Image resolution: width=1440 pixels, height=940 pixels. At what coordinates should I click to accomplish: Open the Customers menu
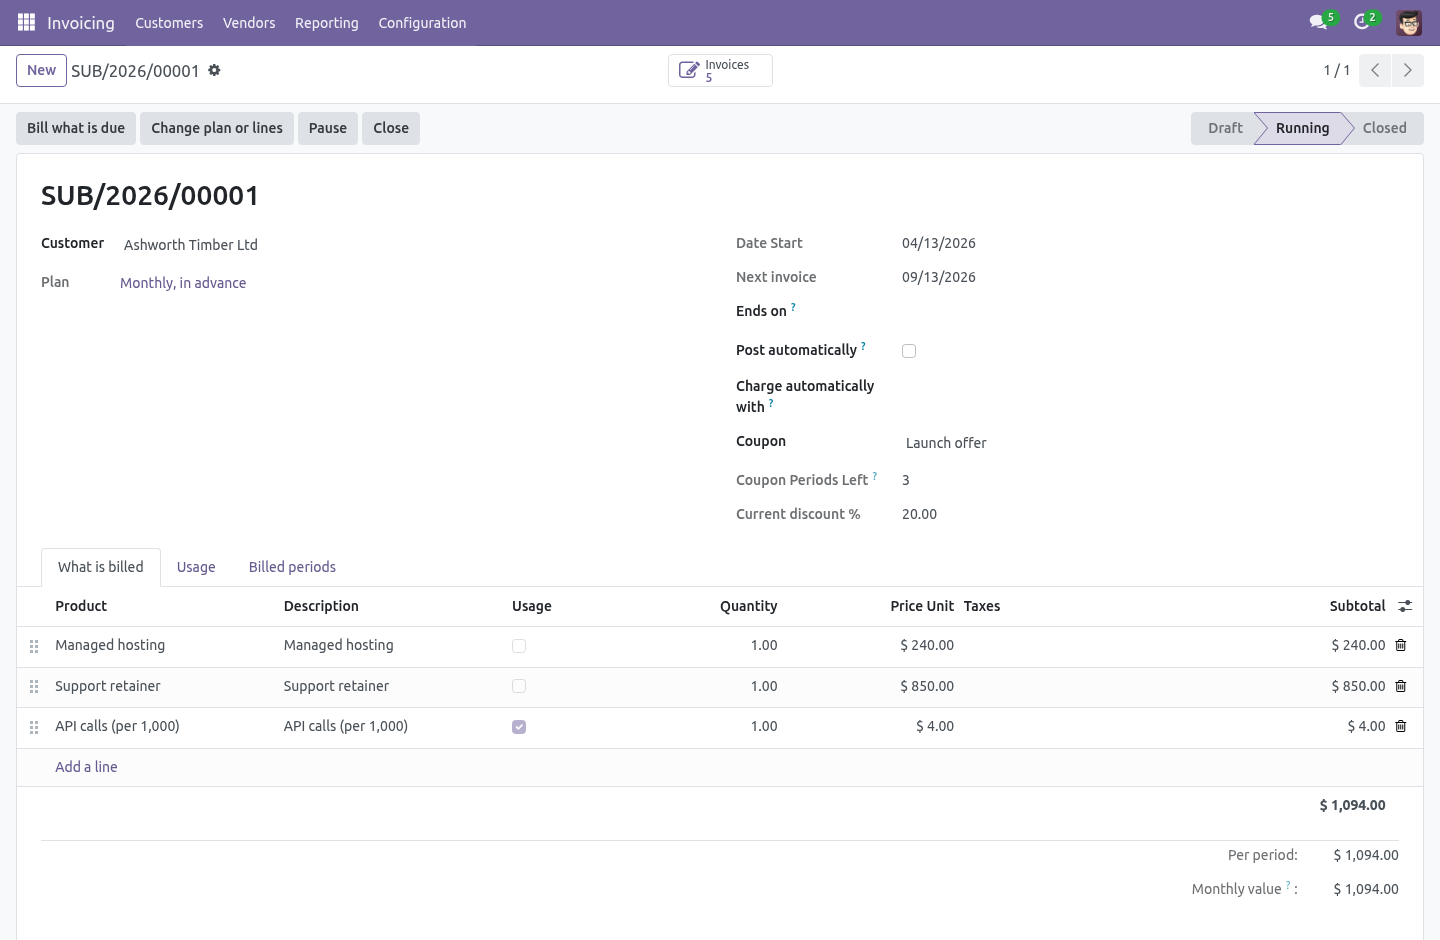click(x=169, y=23)
